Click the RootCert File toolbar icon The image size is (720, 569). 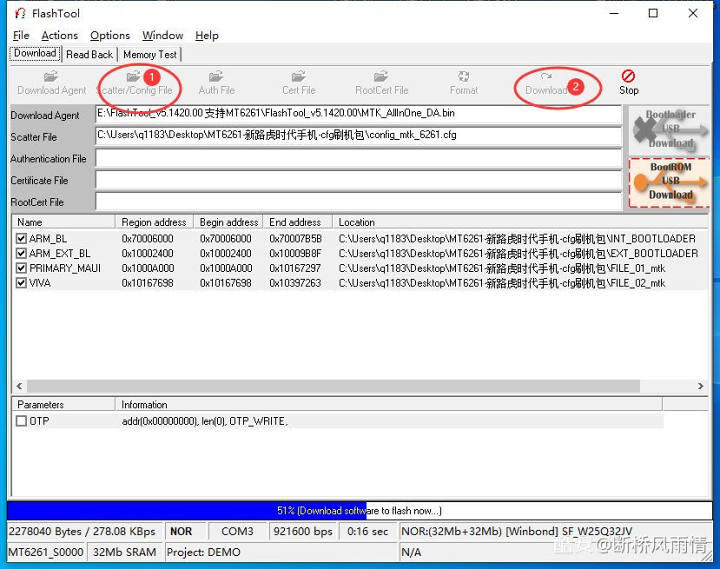pos(381,82)
